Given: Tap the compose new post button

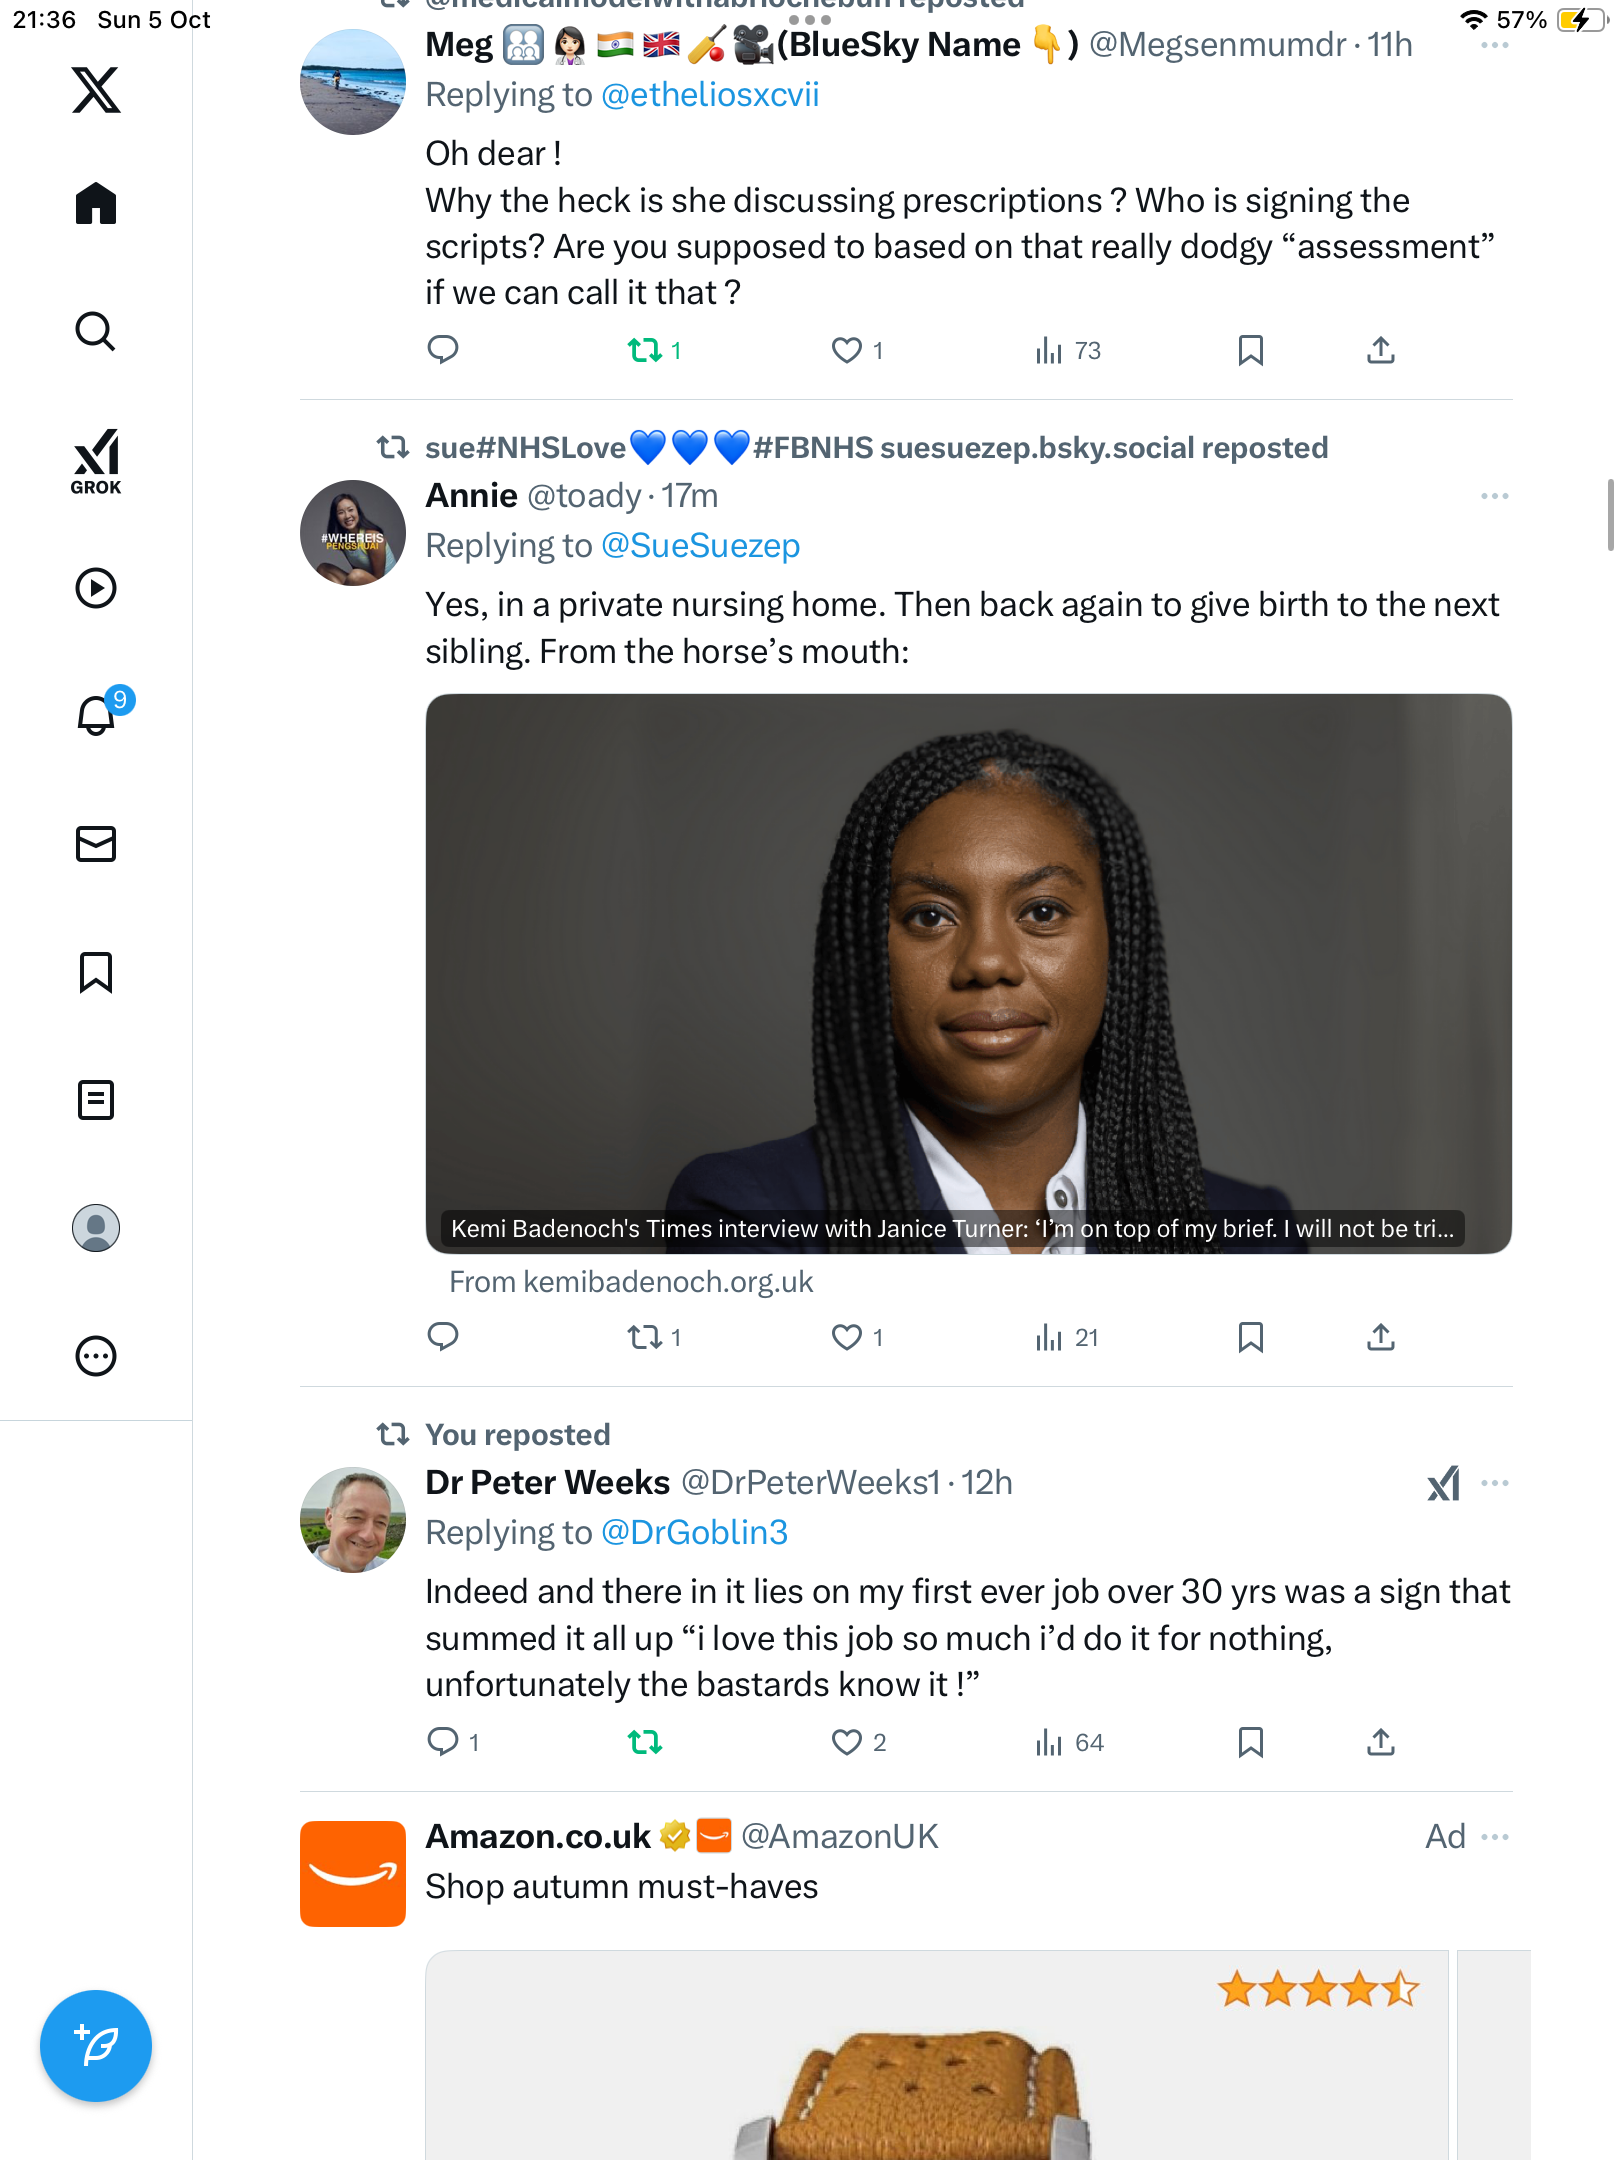Looking at the screenshot, I should pos(96,2046).
